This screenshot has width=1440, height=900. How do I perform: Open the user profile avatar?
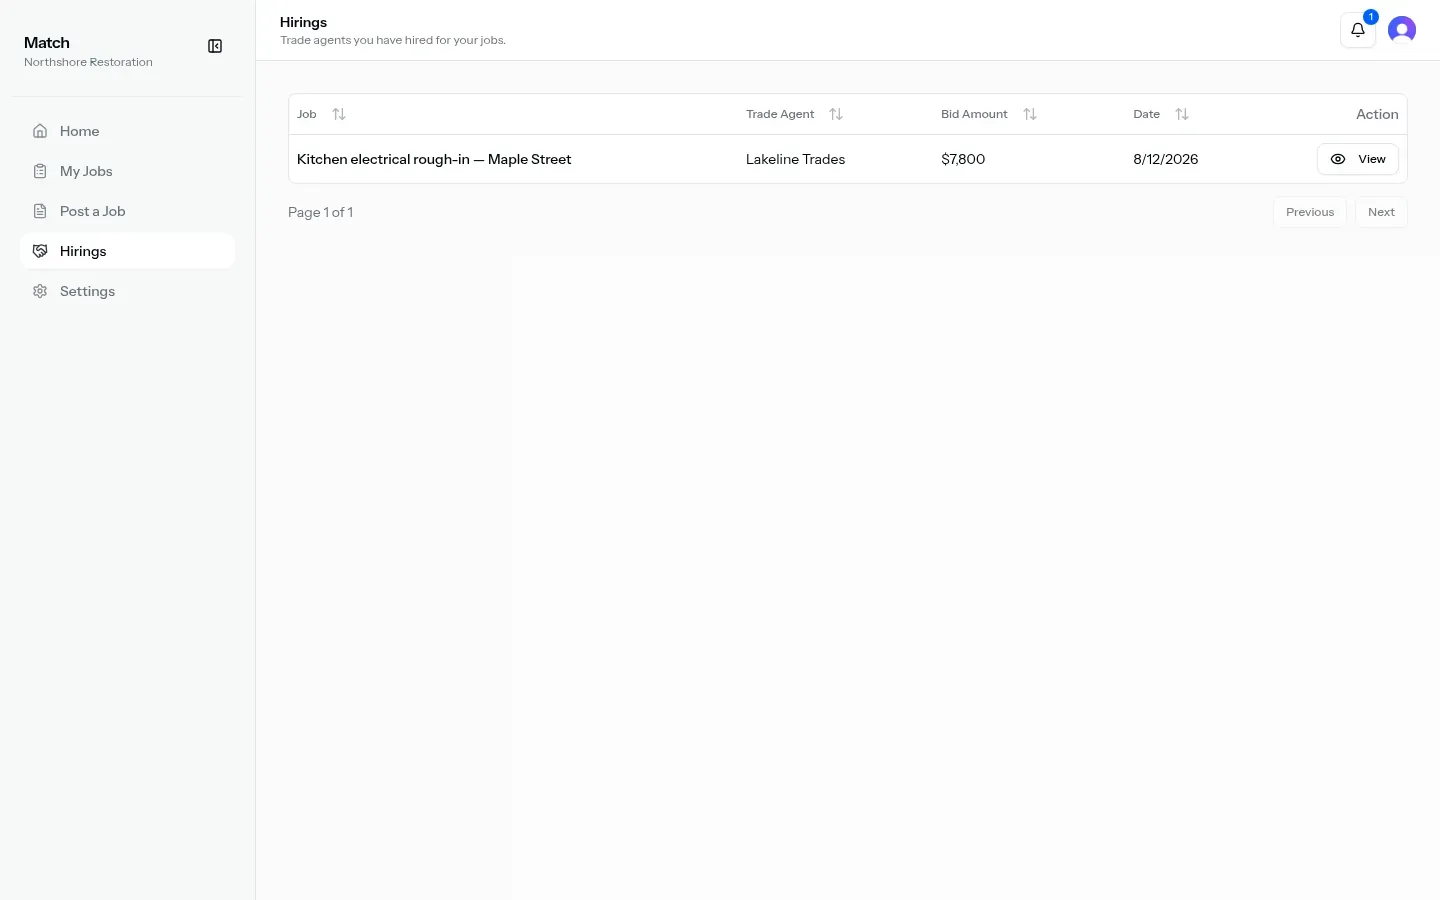click(x=1402, y=30)
